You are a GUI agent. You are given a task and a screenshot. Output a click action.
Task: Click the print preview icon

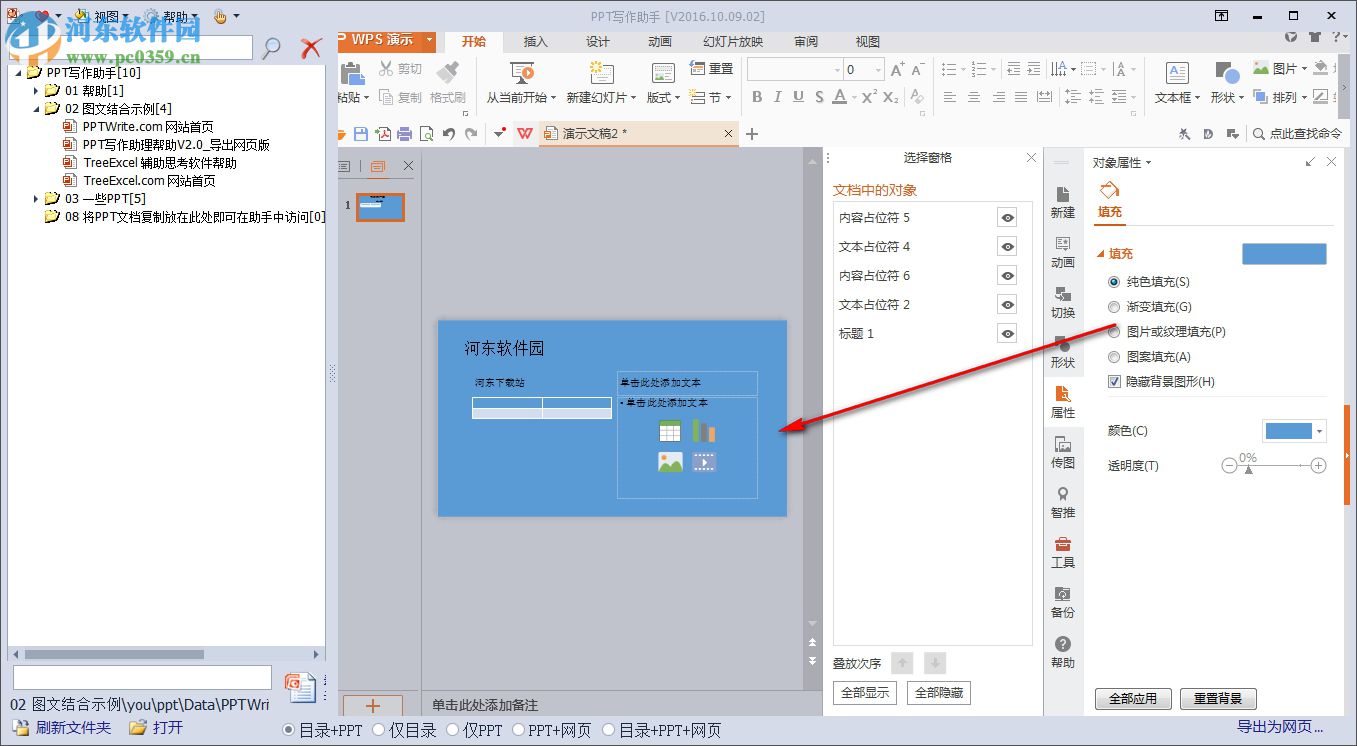(x=427, y=134)
